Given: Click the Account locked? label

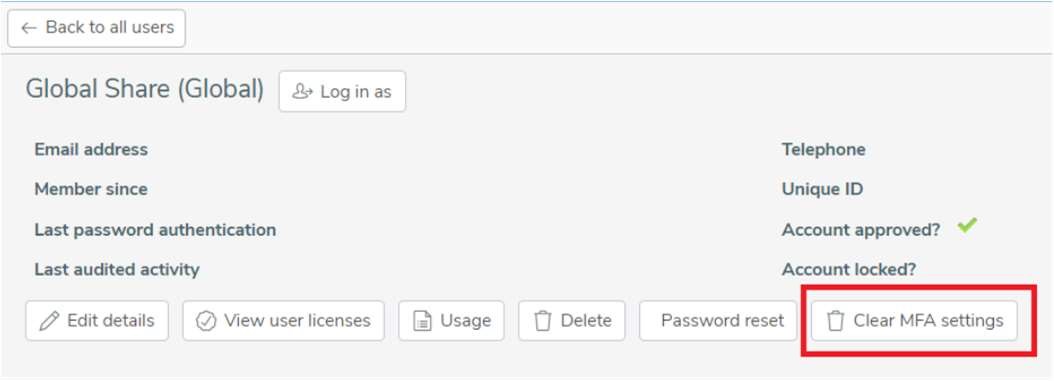Looking at the screenshot, I should [x=849, y=270].
